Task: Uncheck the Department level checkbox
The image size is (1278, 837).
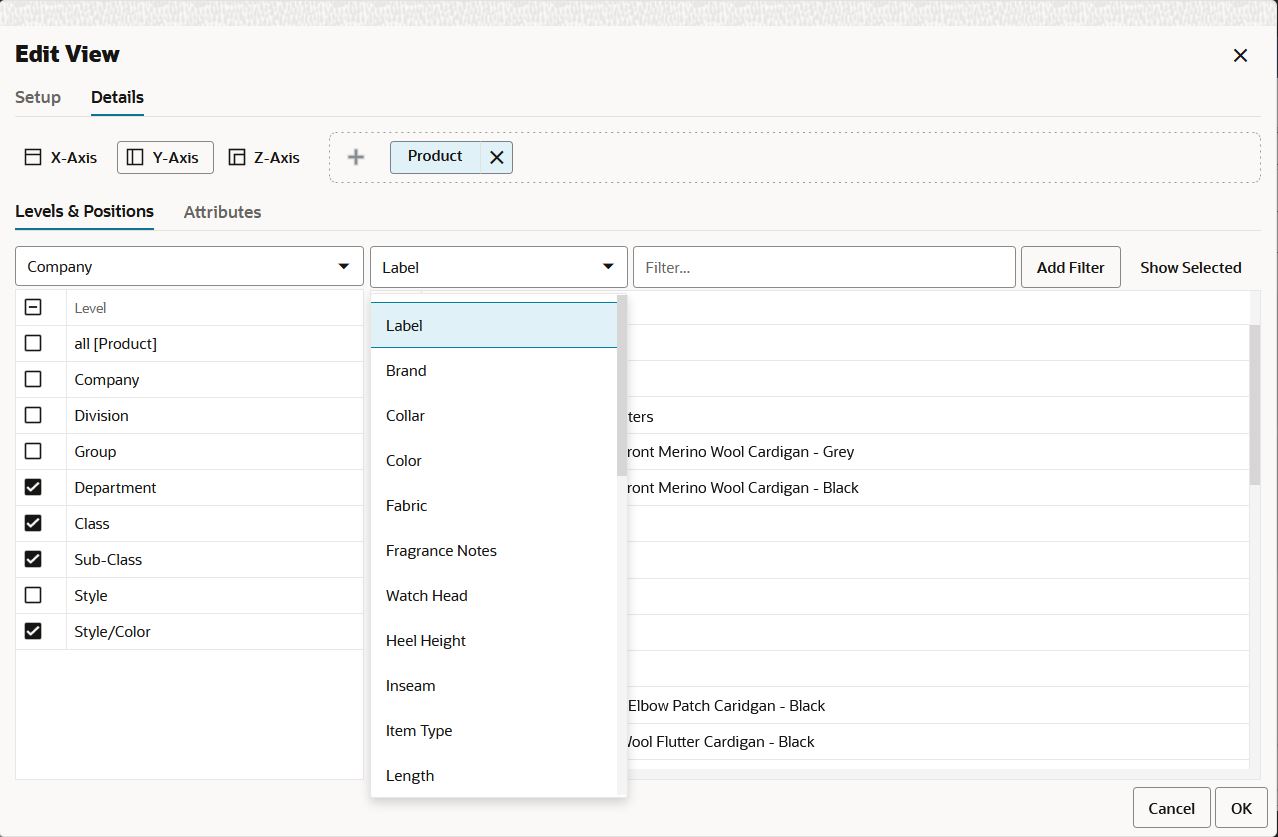Action: (x=33, y=487)
